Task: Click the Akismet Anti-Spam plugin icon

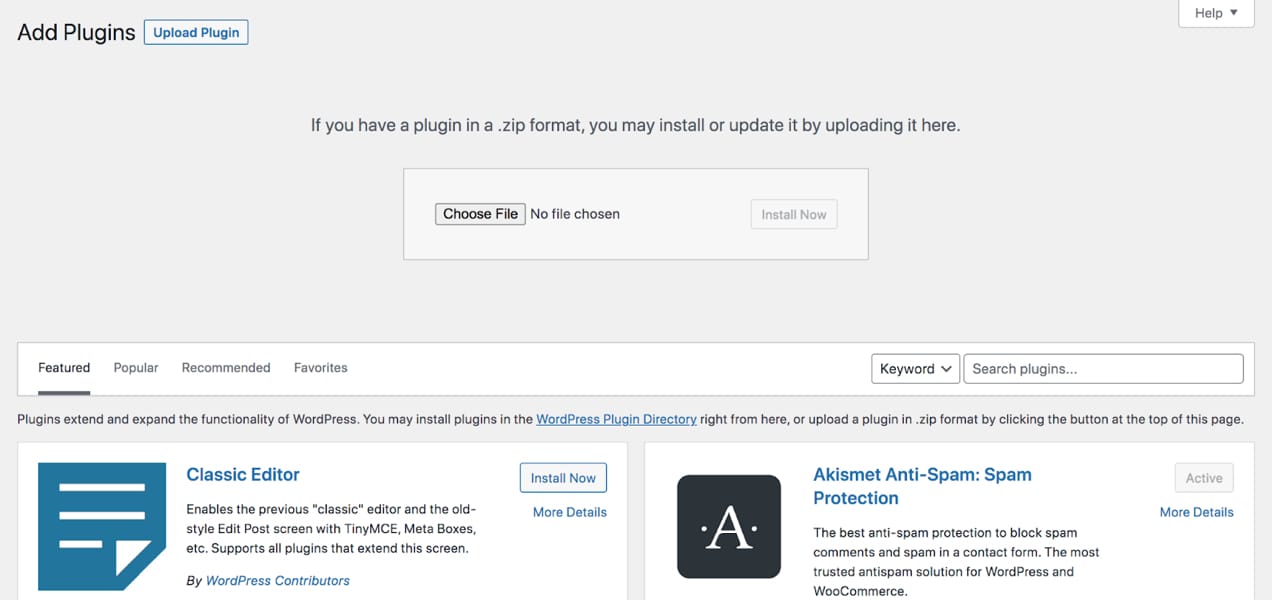Action: pyautogui.click(x=729, y=526)
